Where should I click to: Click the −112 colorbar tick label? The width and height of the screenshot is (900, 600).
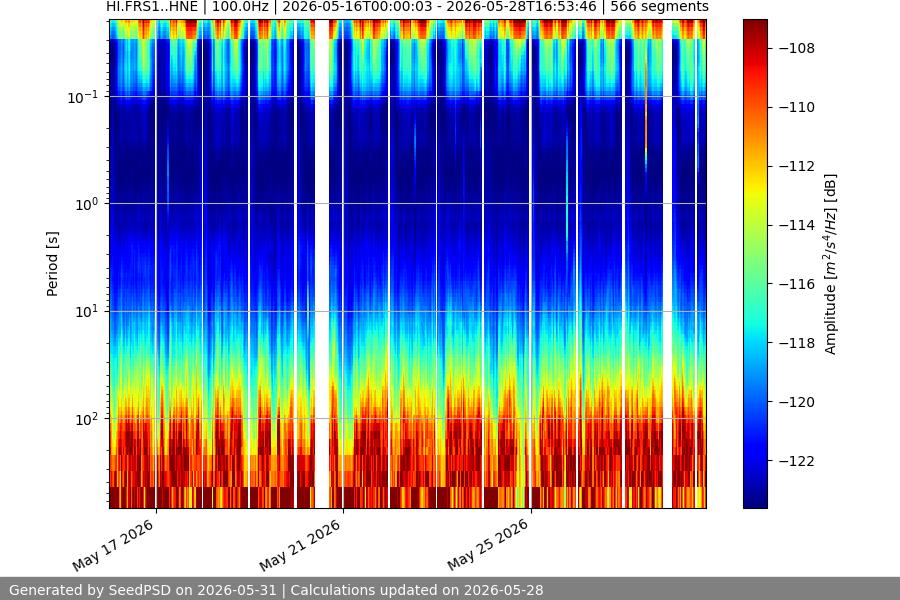[797, 167]
